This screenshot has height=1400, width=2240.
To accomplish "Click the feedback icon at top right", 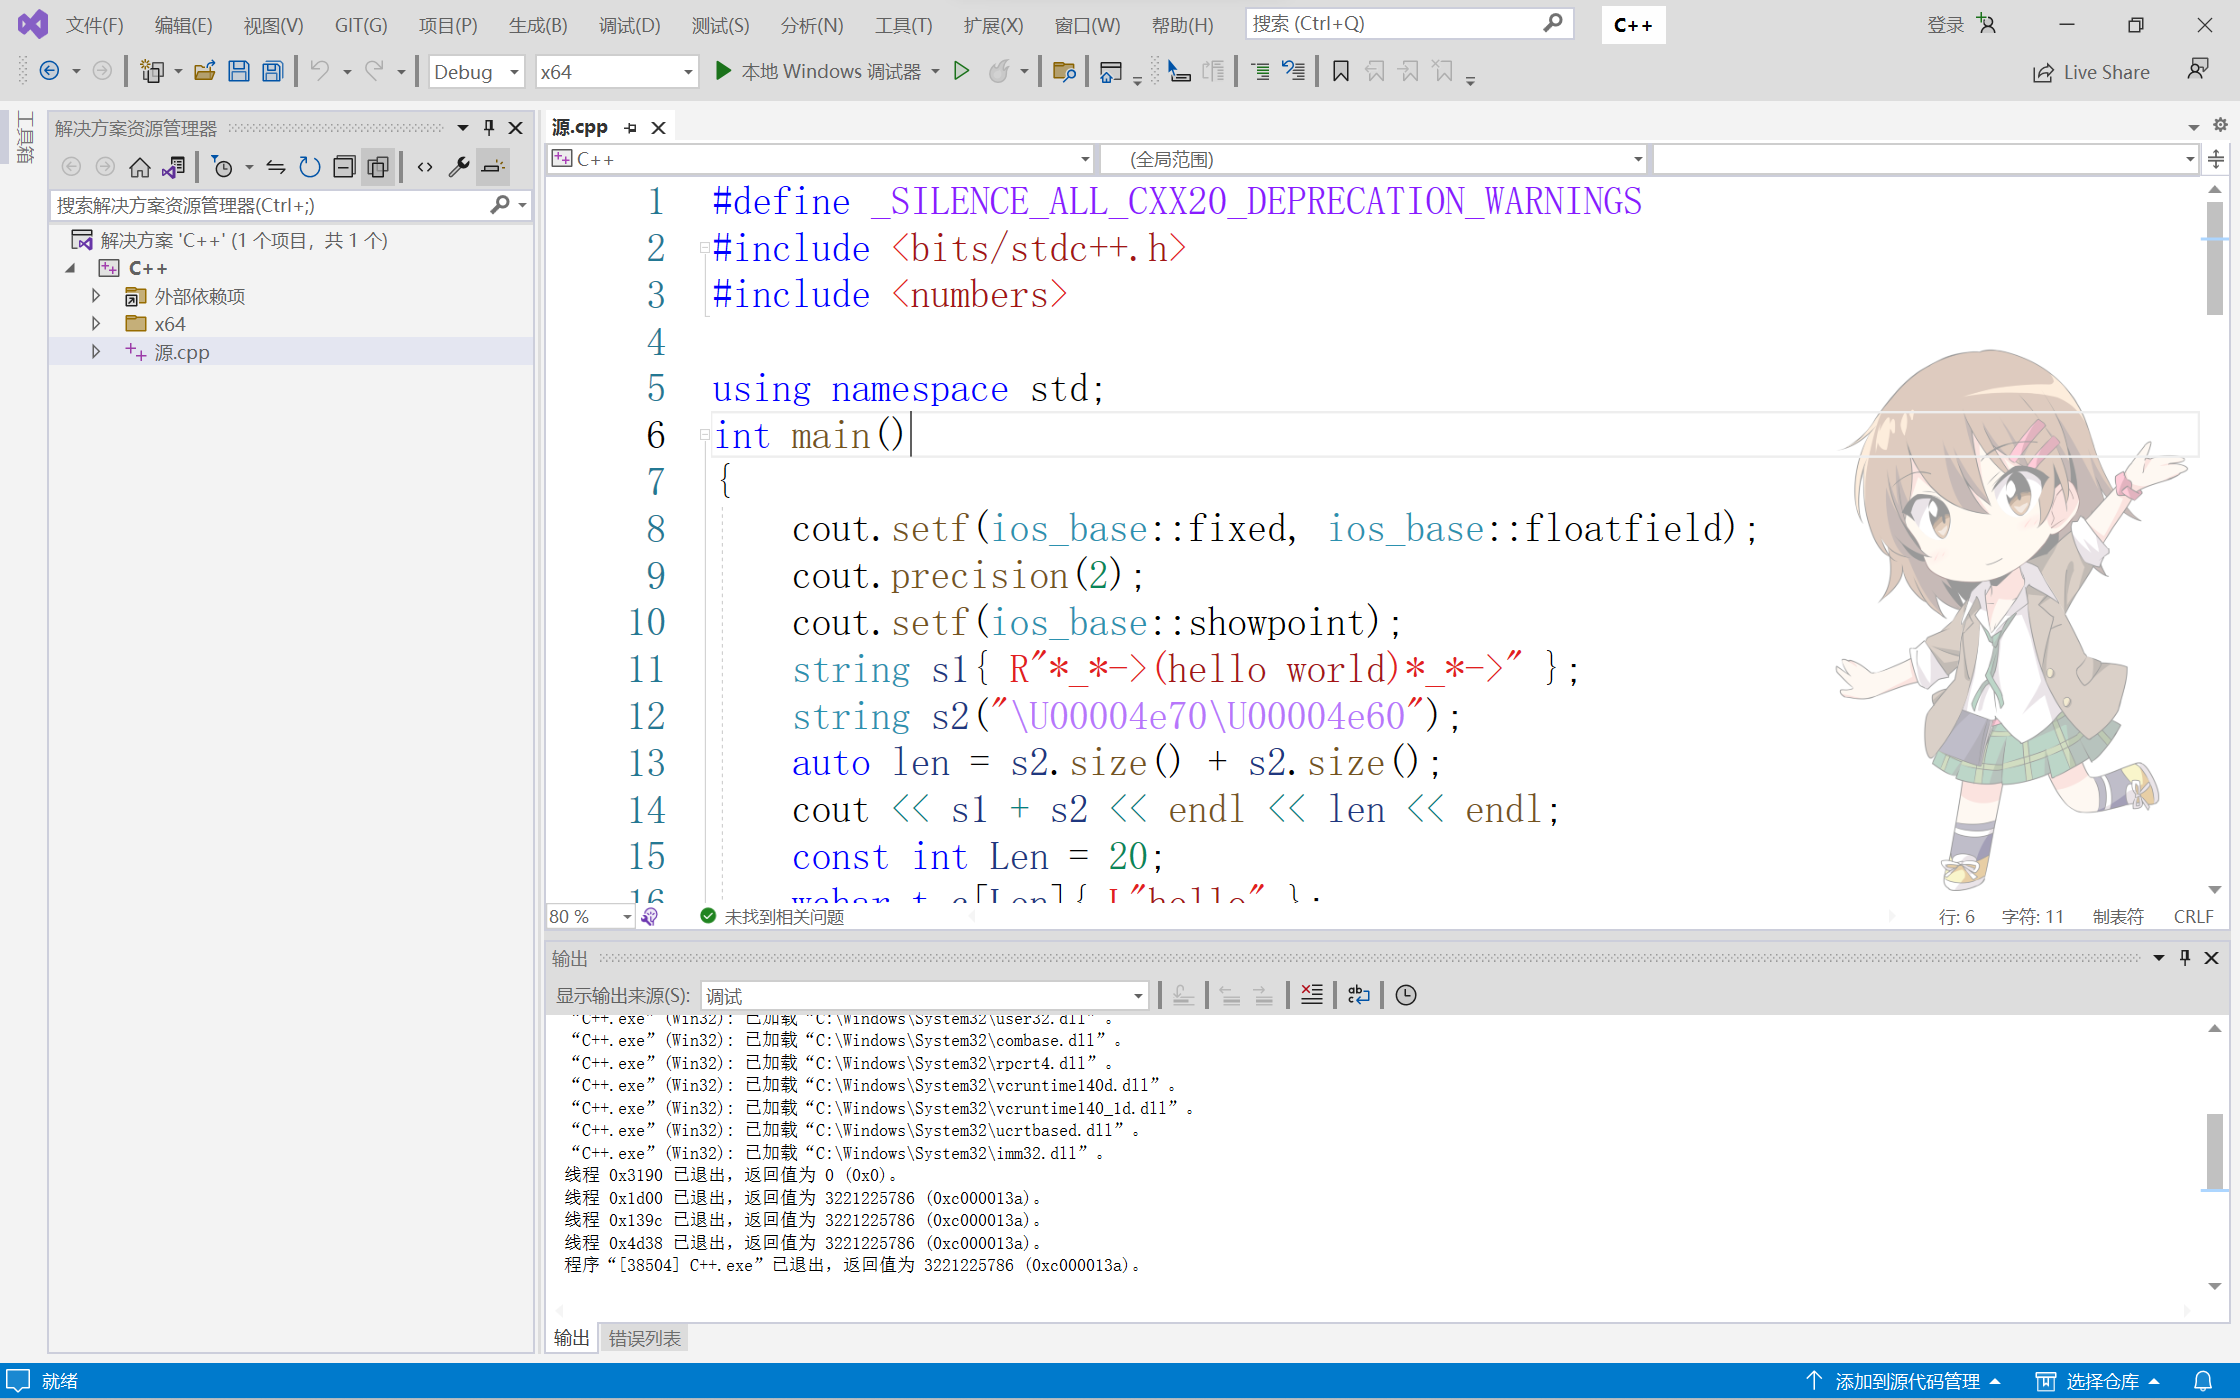I will (2198, 70).
